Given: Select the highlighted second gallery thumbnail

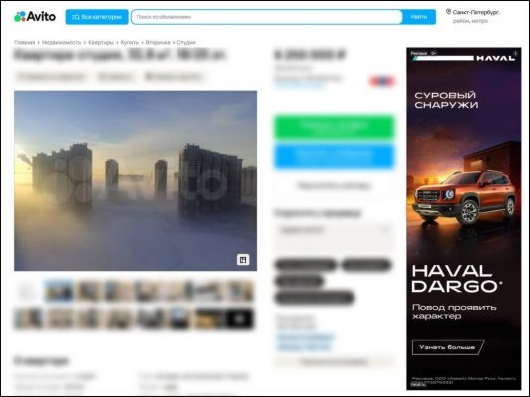Looking at the screenshot, I should pyautogui.click(x=59, y=291).
